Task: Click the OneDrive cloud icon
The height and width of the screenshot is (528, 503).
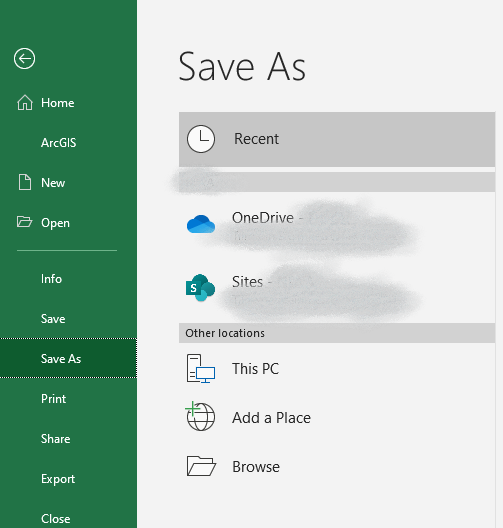Action: [x=201, y=224]
